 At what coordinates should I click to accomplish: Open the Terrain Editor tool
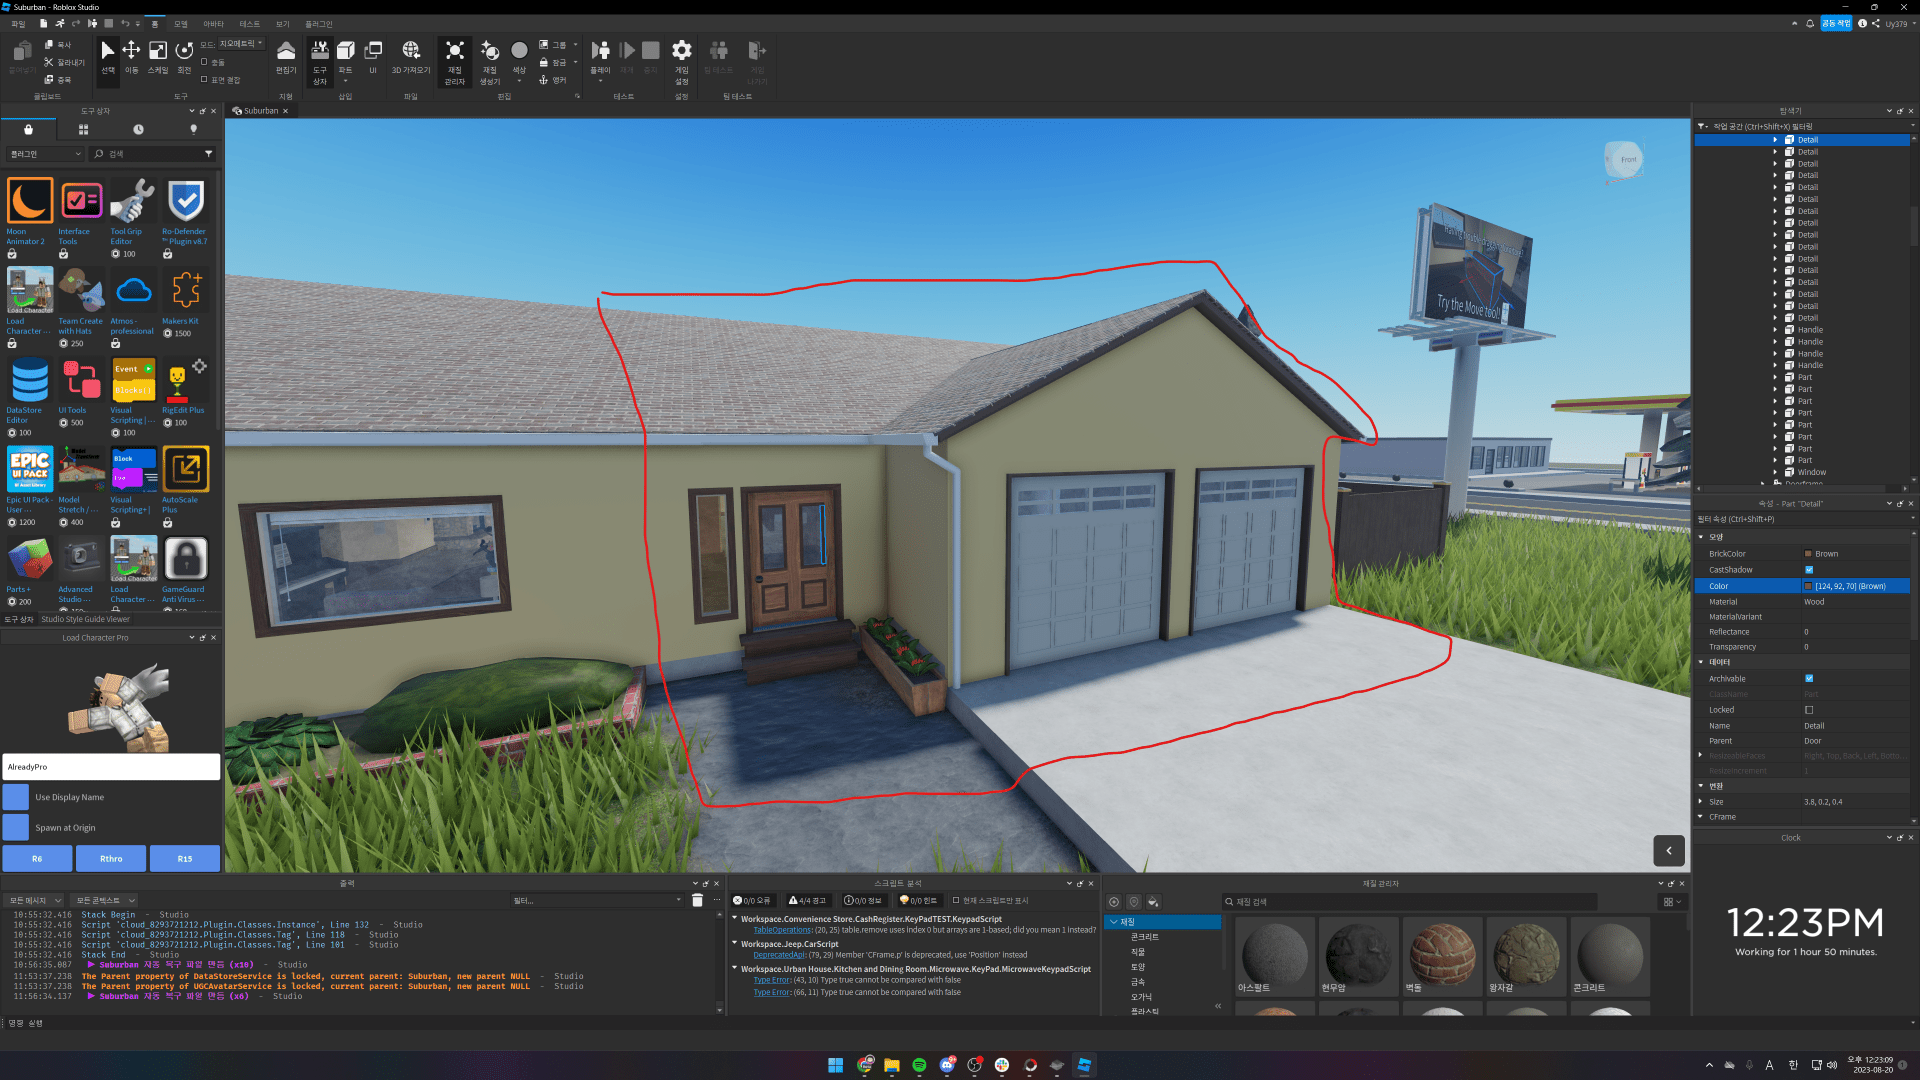[x=286, y=55]
